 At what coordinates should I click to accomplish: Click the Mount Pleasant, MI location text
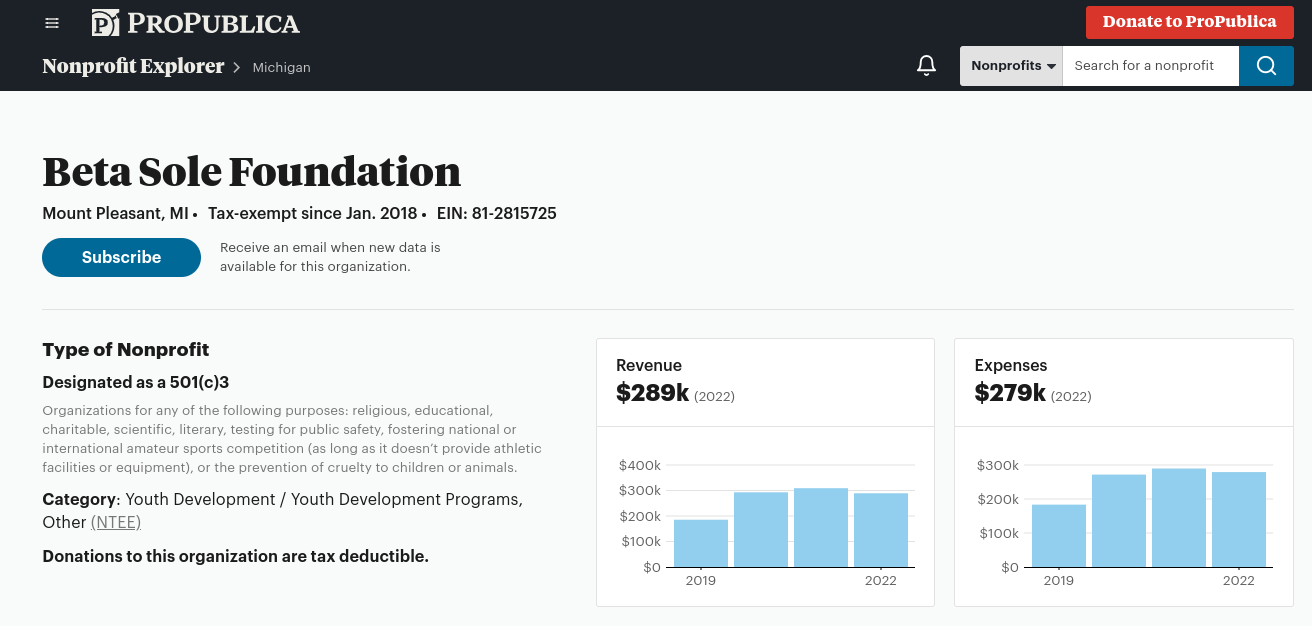(x=115, y=213)
